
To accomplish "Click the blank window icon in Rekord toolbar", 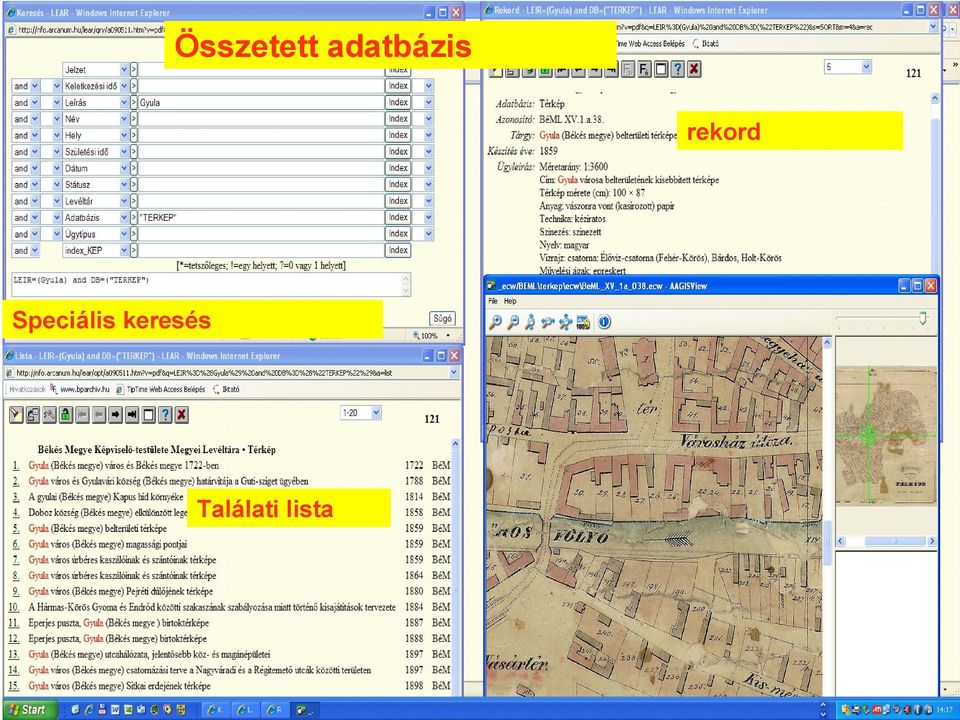I will pos(661,69).
